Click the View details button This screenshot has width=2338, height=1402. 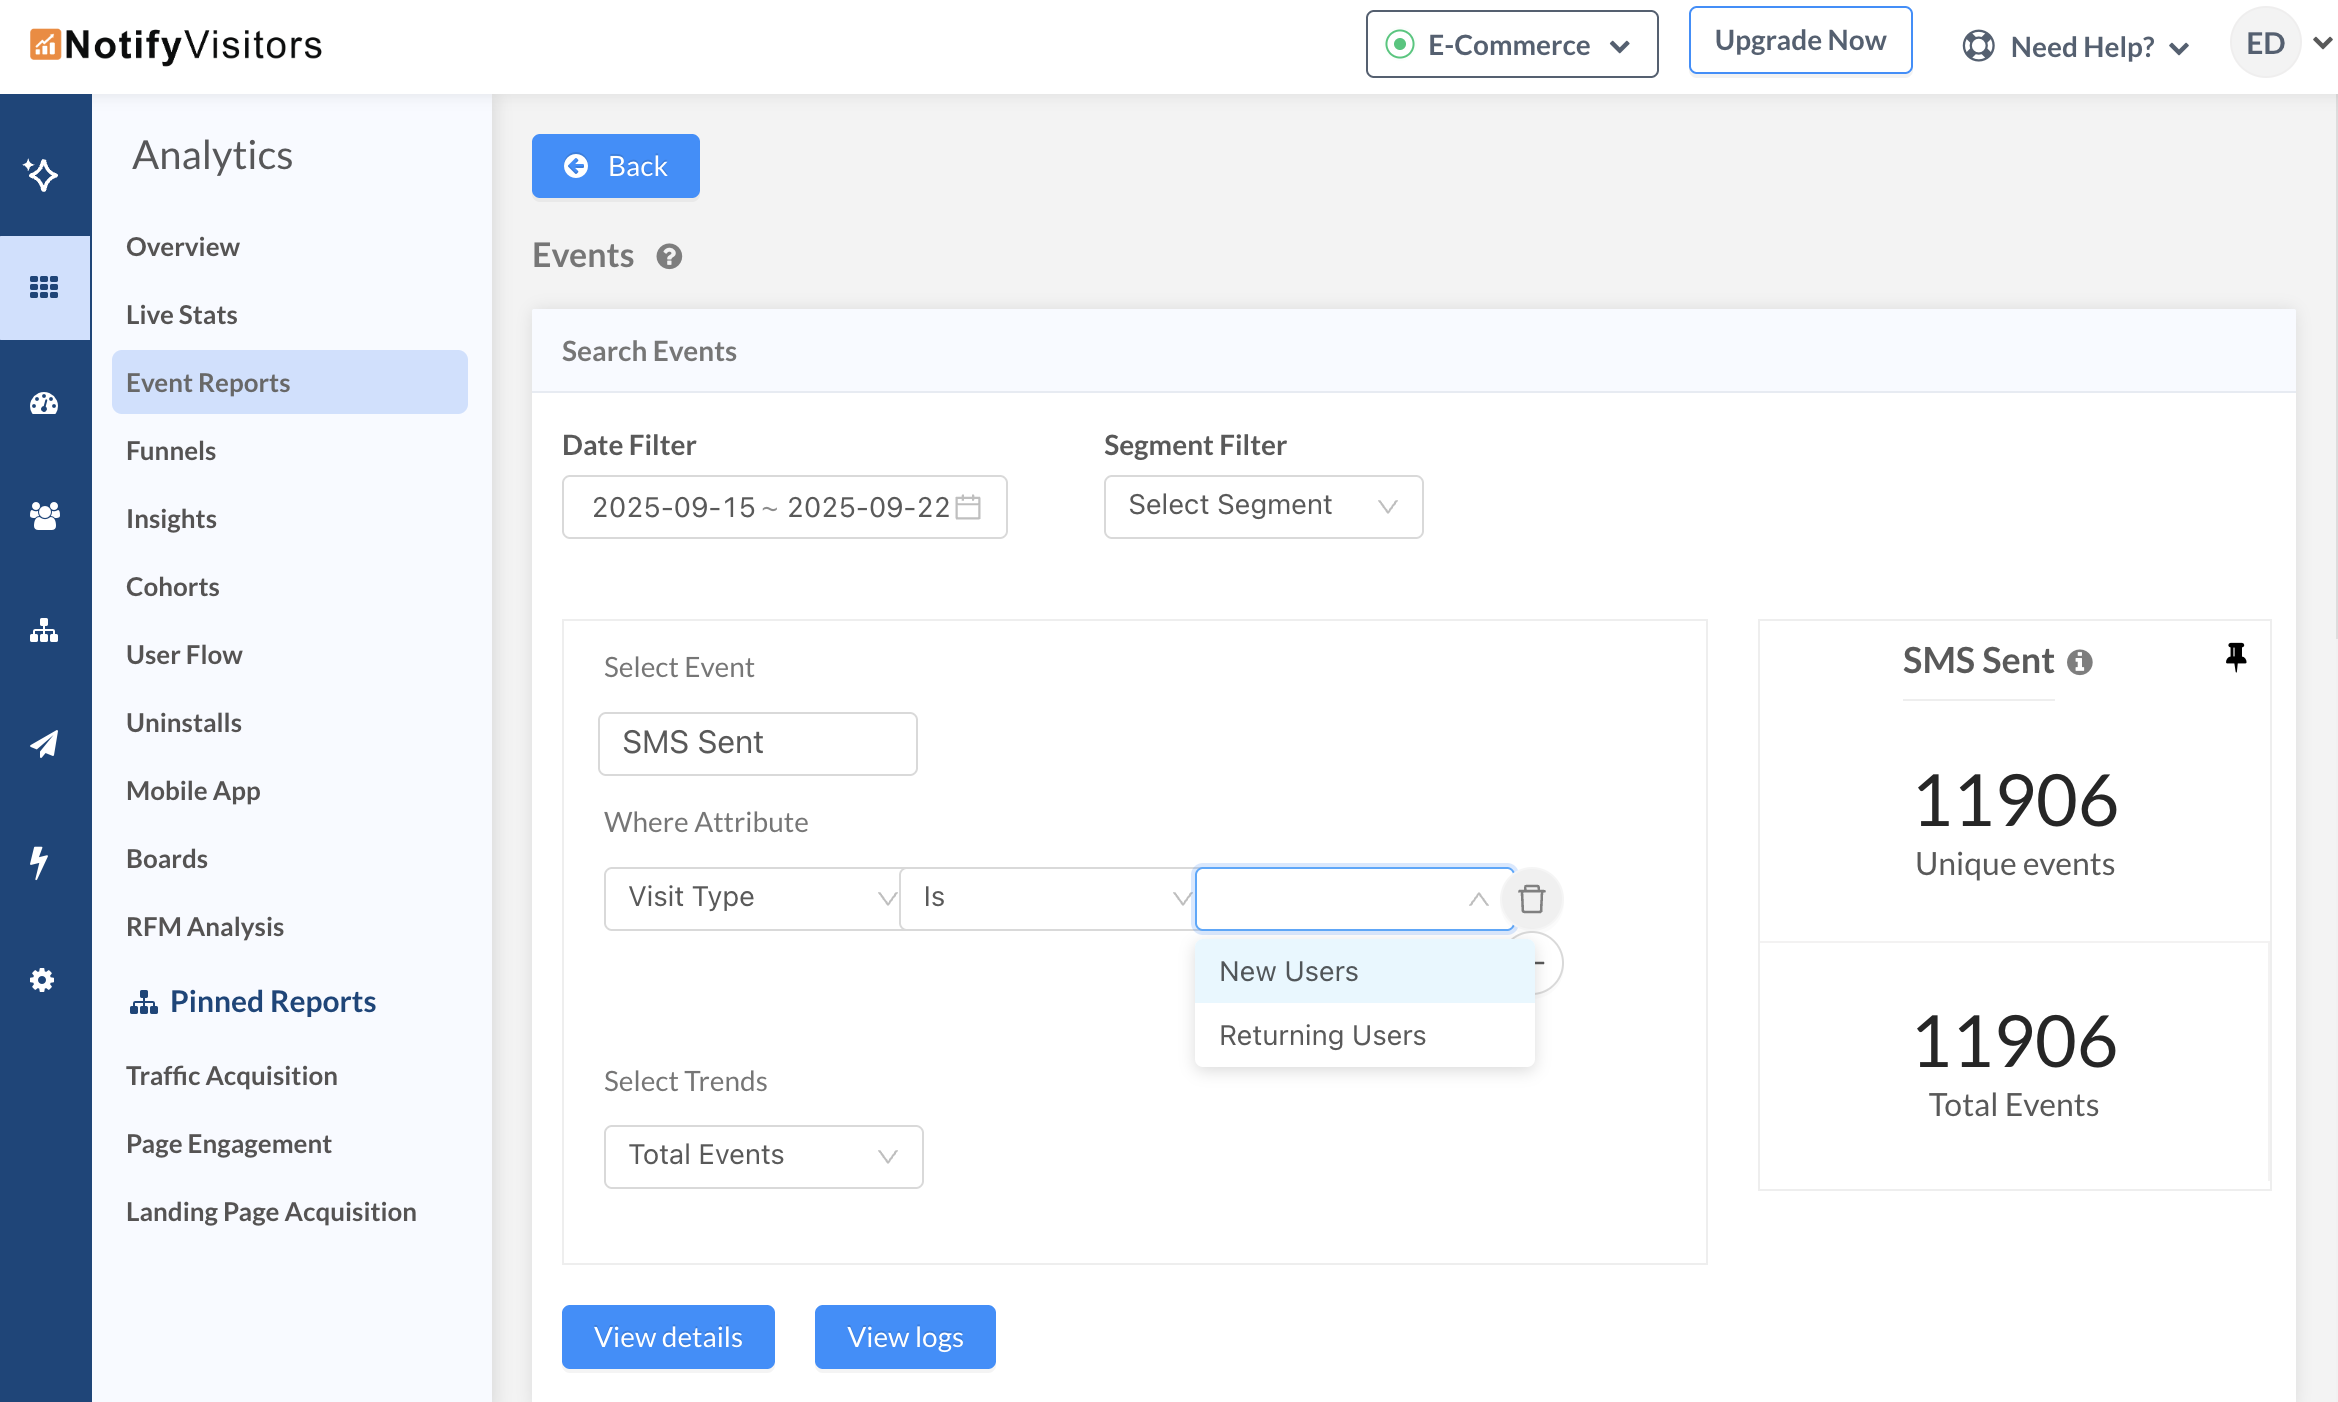(x=668, y=1337)
